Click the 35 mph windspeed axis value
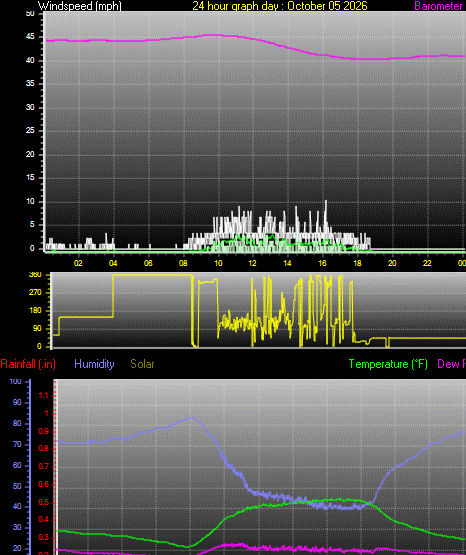This screenshot has height=555, width=466. 30,84
